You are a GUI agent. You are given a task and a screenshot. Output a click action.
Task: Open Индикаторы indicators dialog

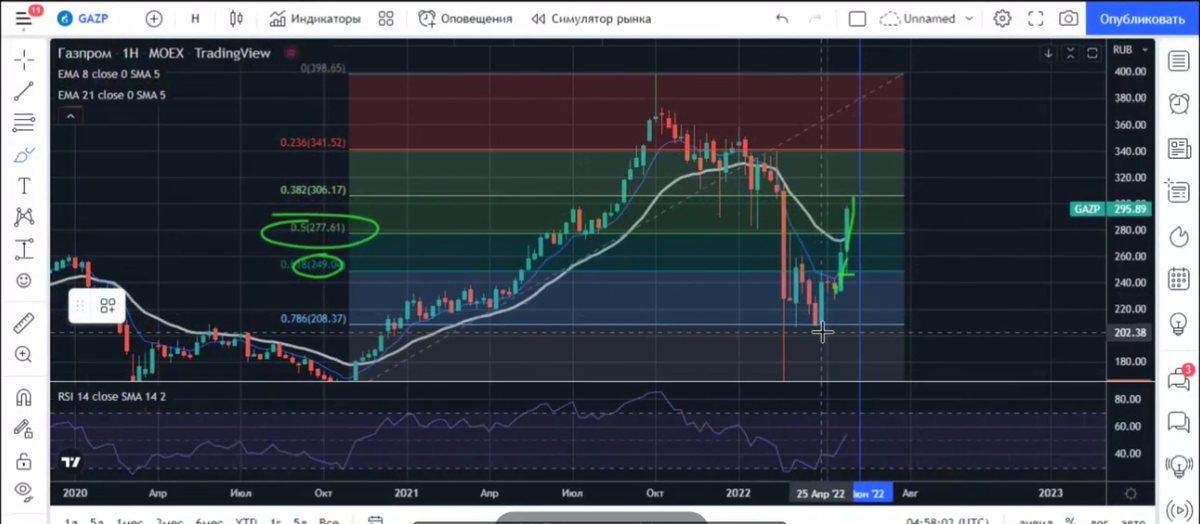coord(314,18)
